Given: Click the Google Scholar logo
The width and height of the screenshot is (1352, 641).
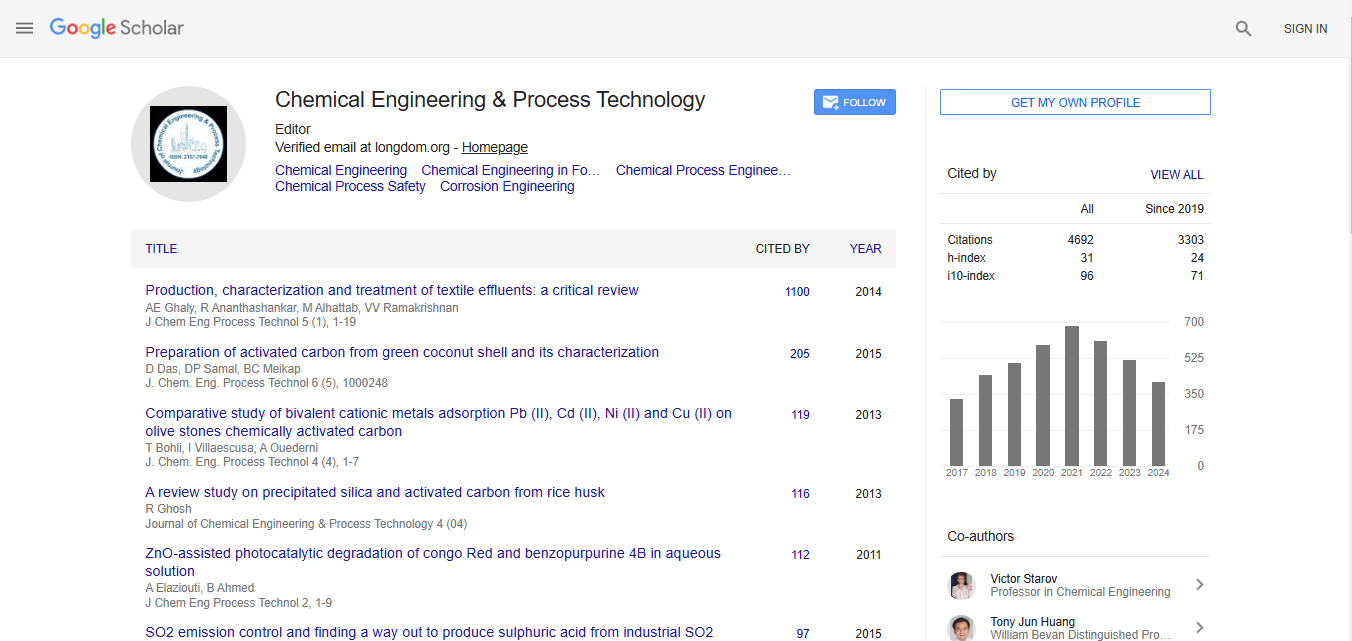Looking at the screenshot, I should coord(117,28).
